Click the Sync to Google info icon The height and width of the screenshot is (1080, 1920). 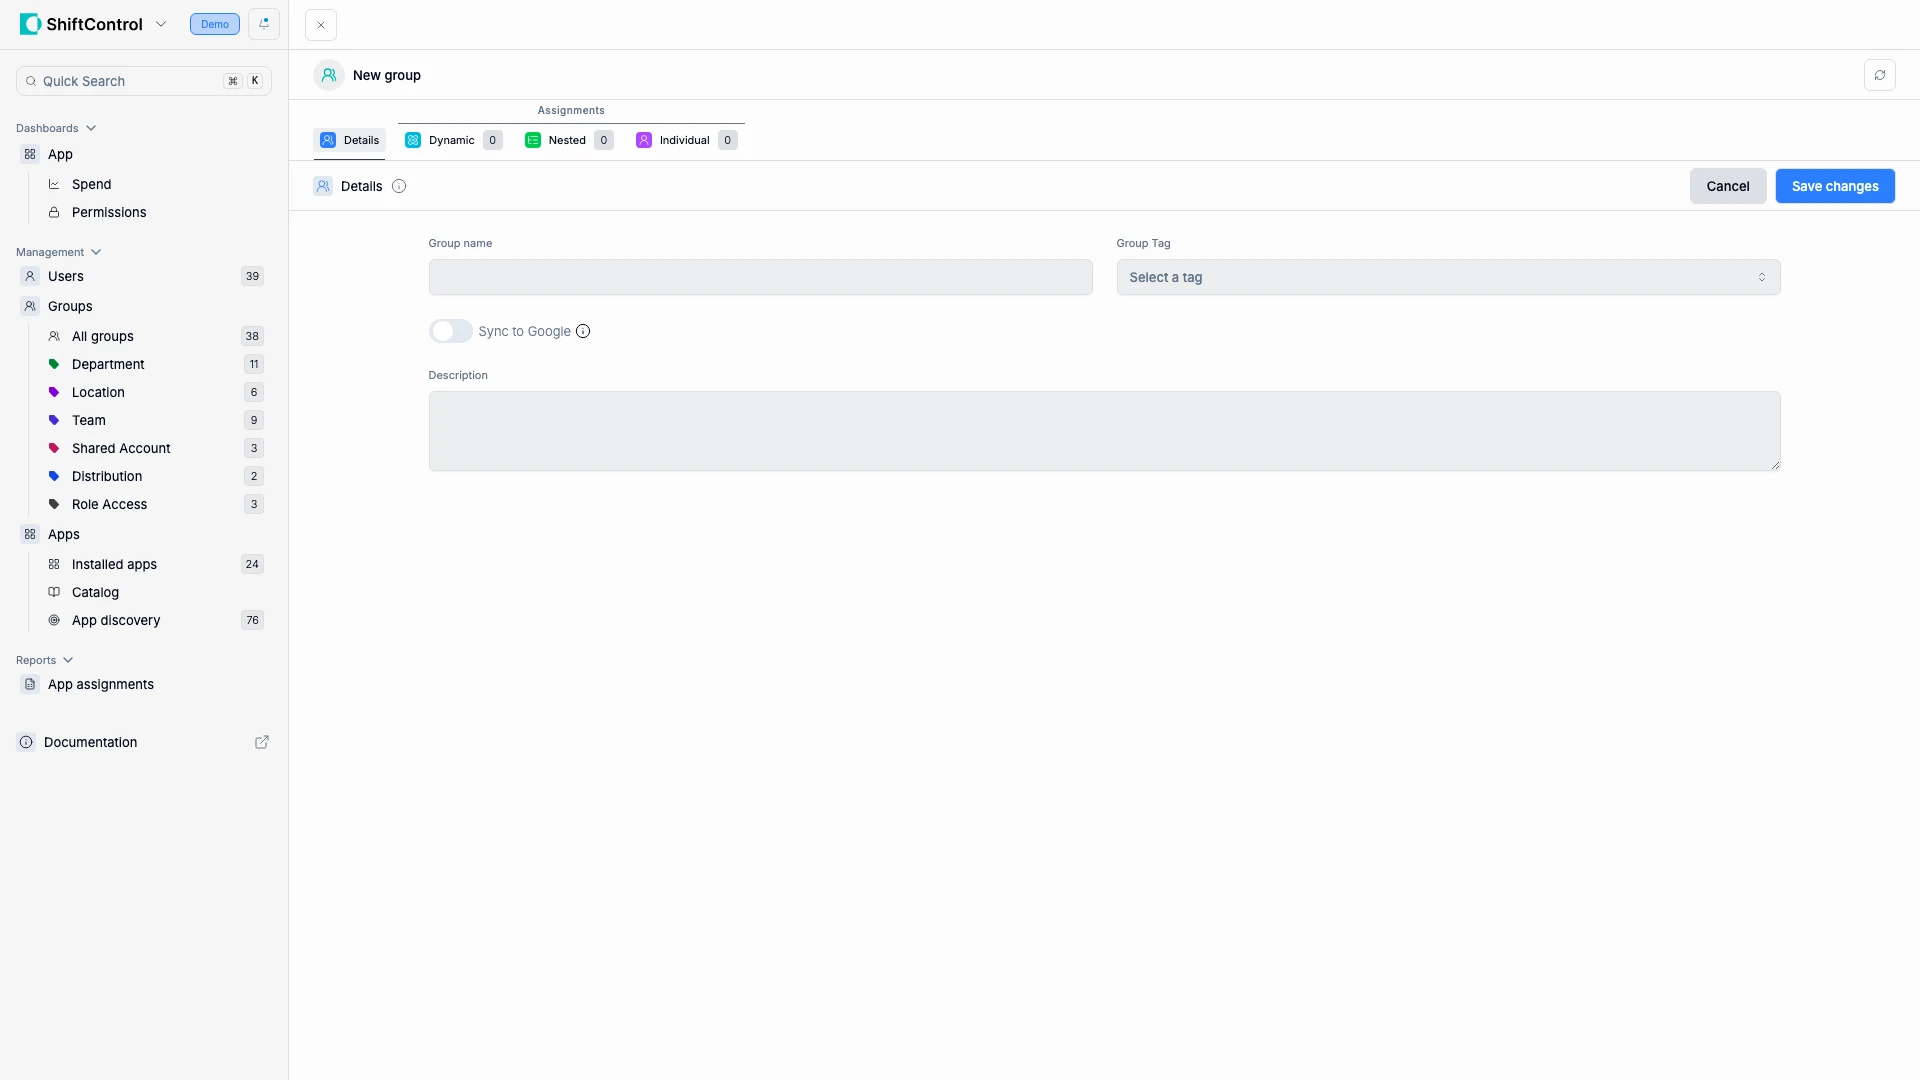point(583,331)
